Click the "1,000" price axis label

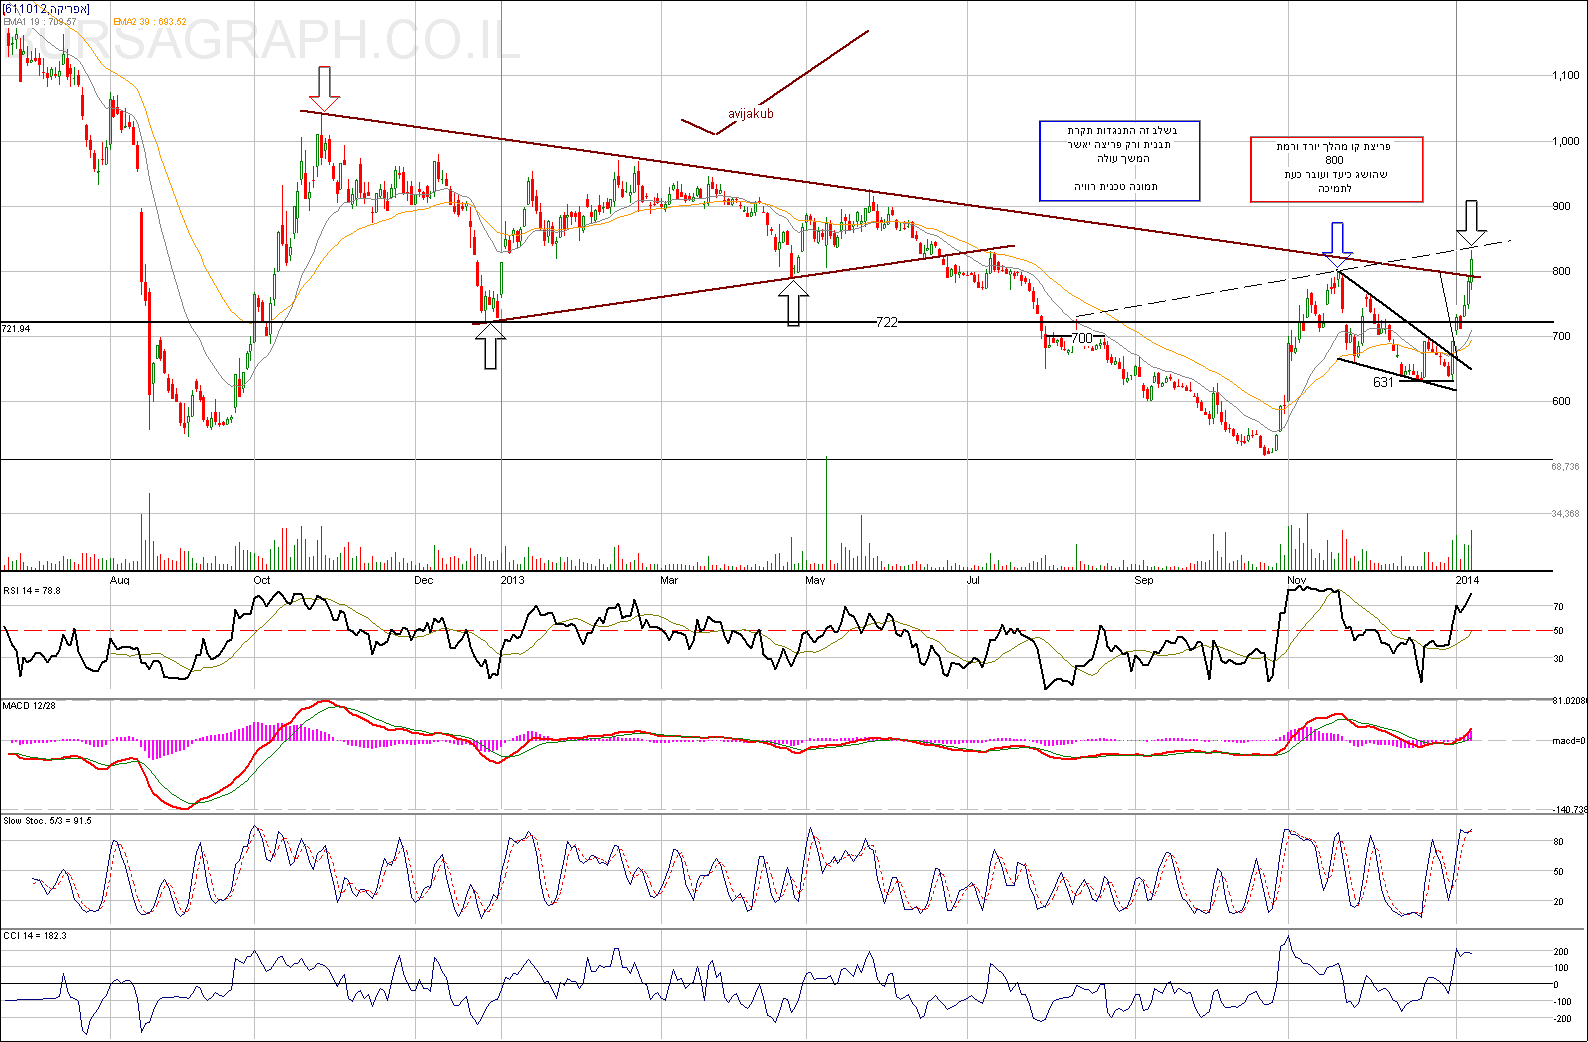(x=1566, y=141)
